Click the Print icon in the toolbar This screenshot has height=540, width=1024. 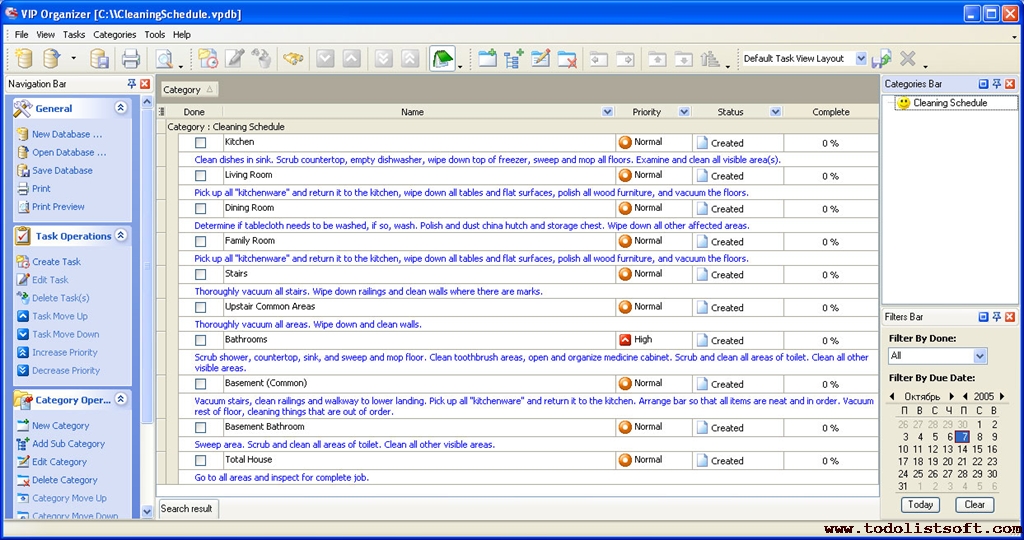point(130,59)
